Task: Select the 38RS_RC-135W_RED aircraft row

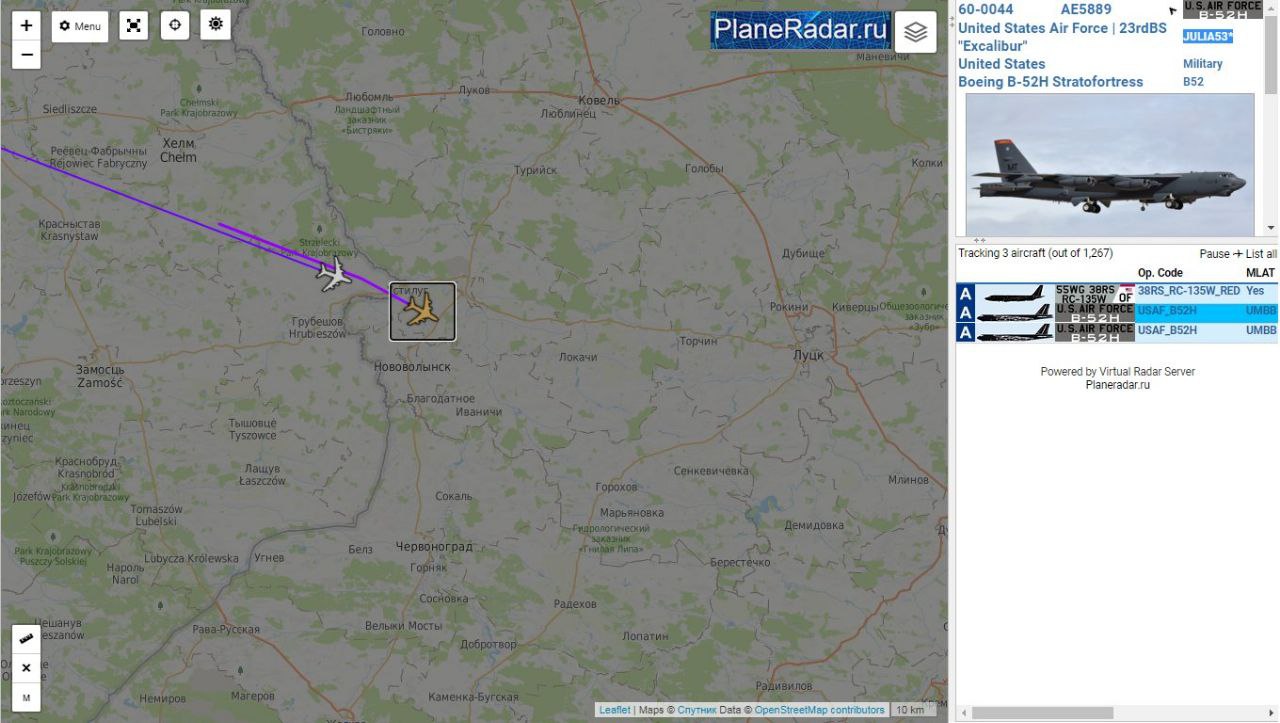Action: 1116,292
